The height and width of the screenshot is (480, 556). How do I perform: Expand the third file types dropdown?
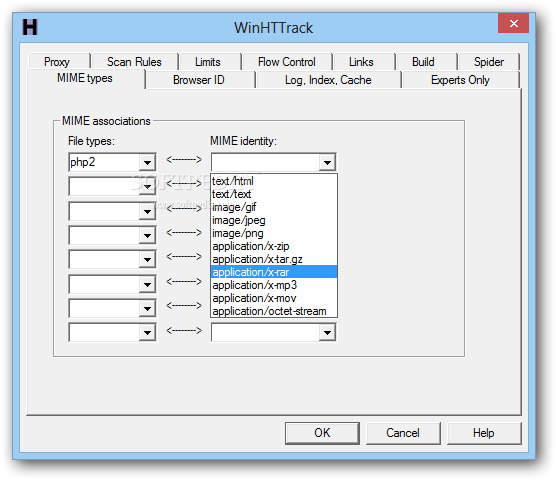(x=147, y=211)
